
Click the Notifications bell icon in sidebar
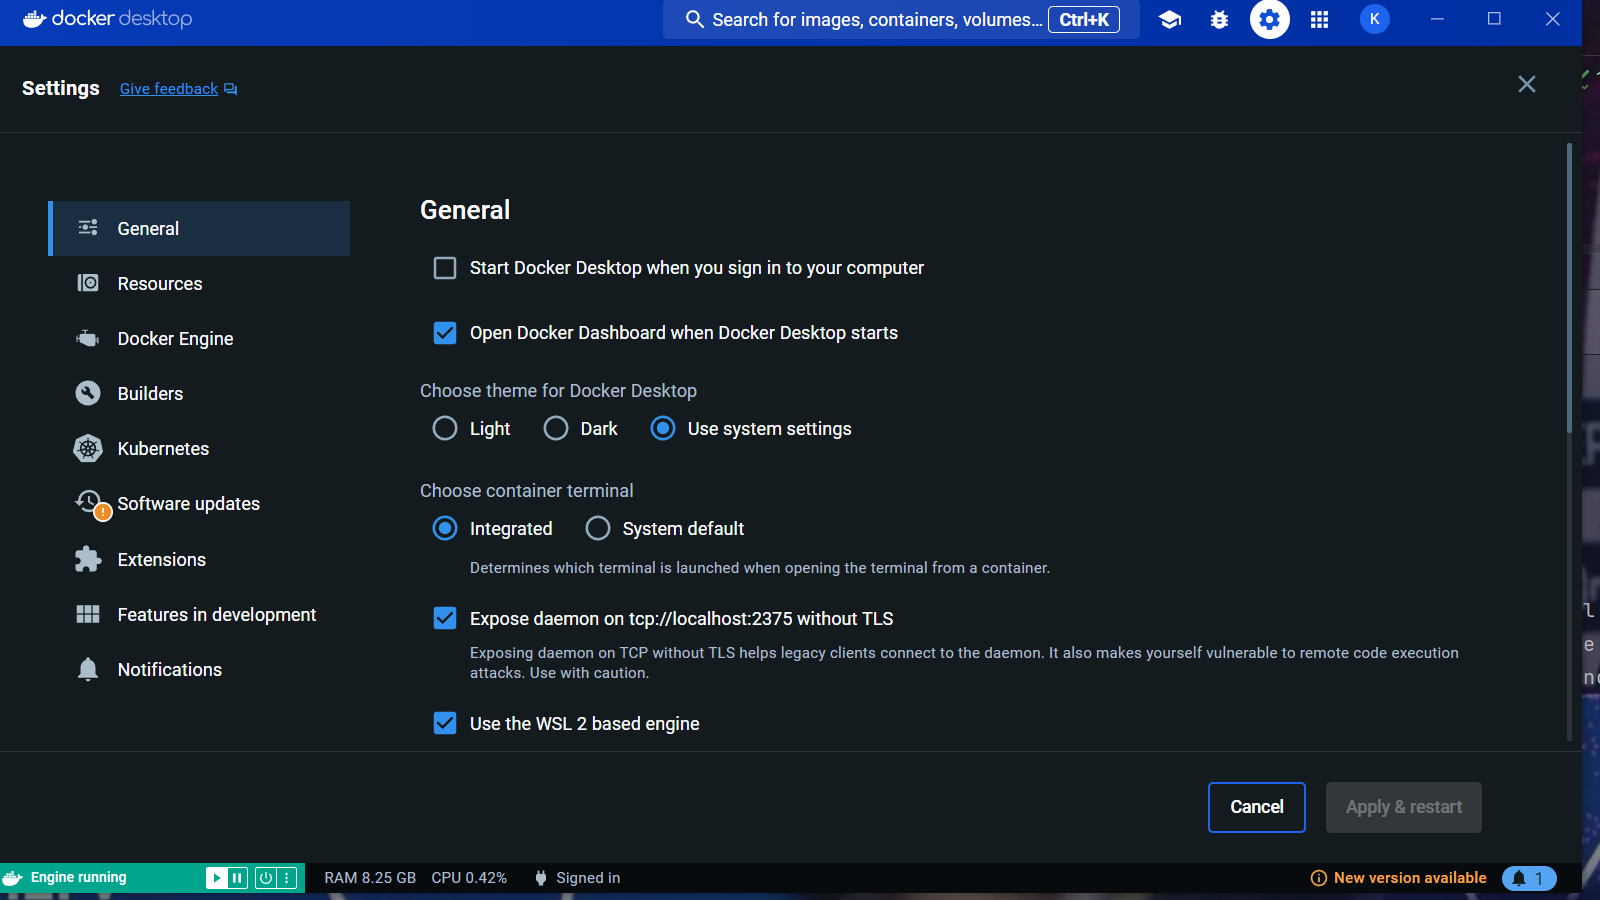tap(88, 669)
